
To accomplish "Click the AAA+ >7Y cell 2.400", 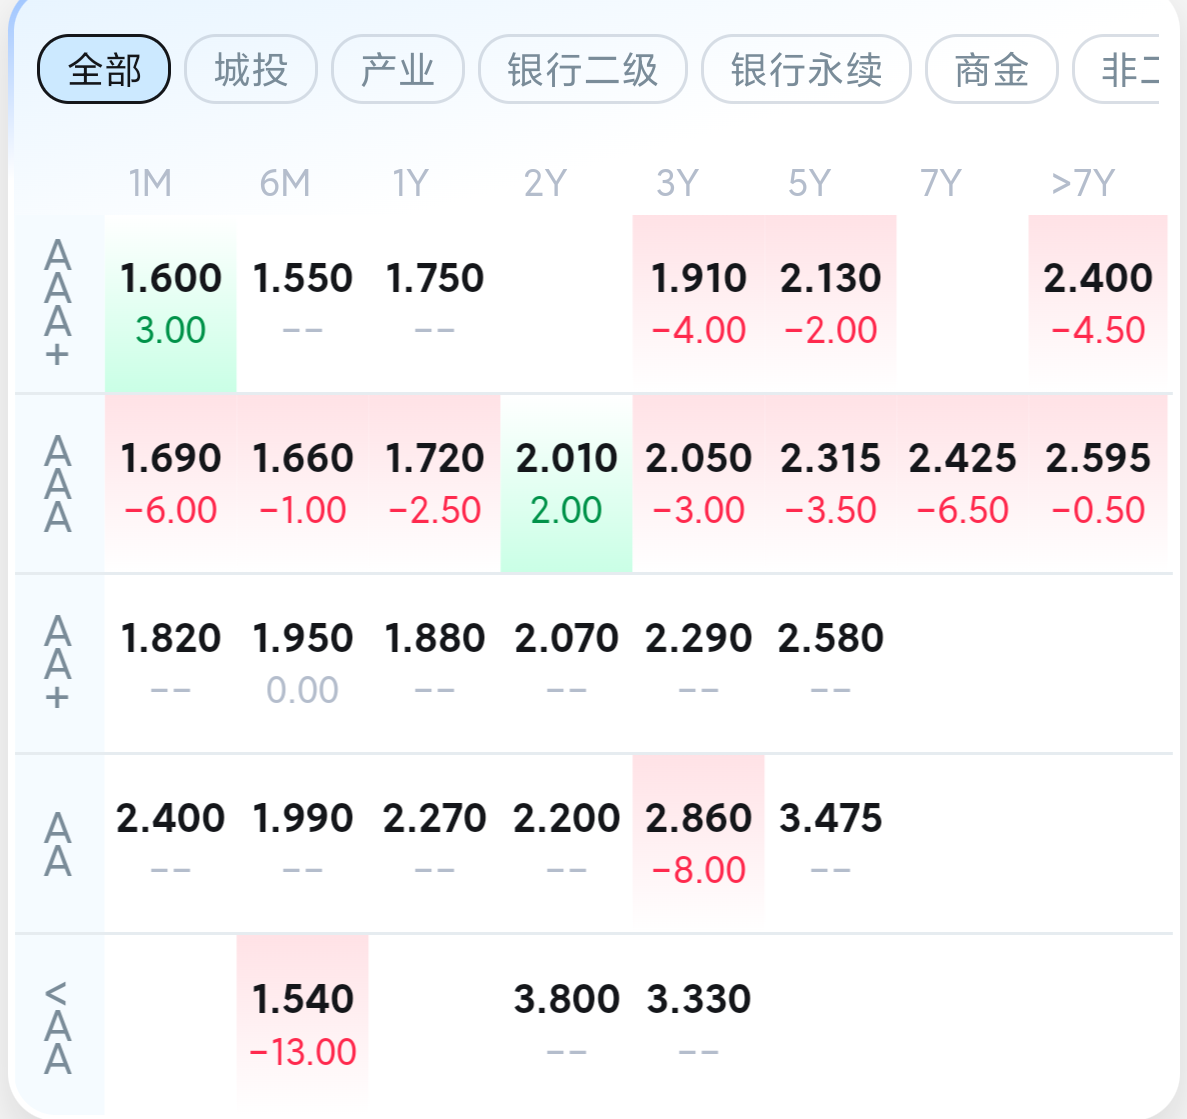I will point(1098,304).
